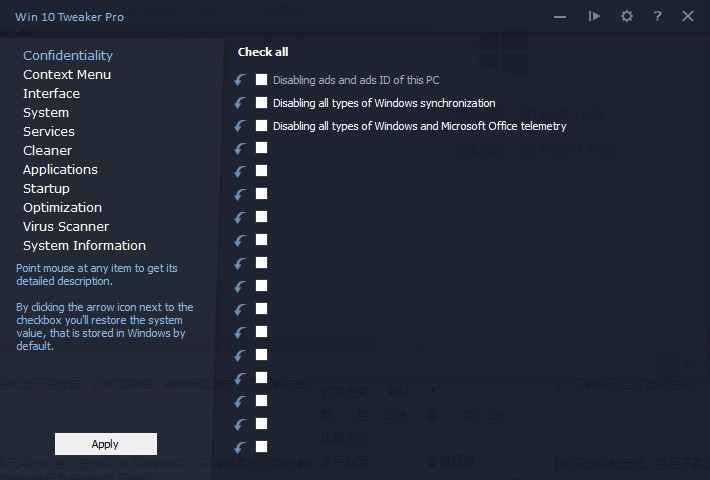Open help with the question mark icon
710x480 pixels.
coord(657,16)
